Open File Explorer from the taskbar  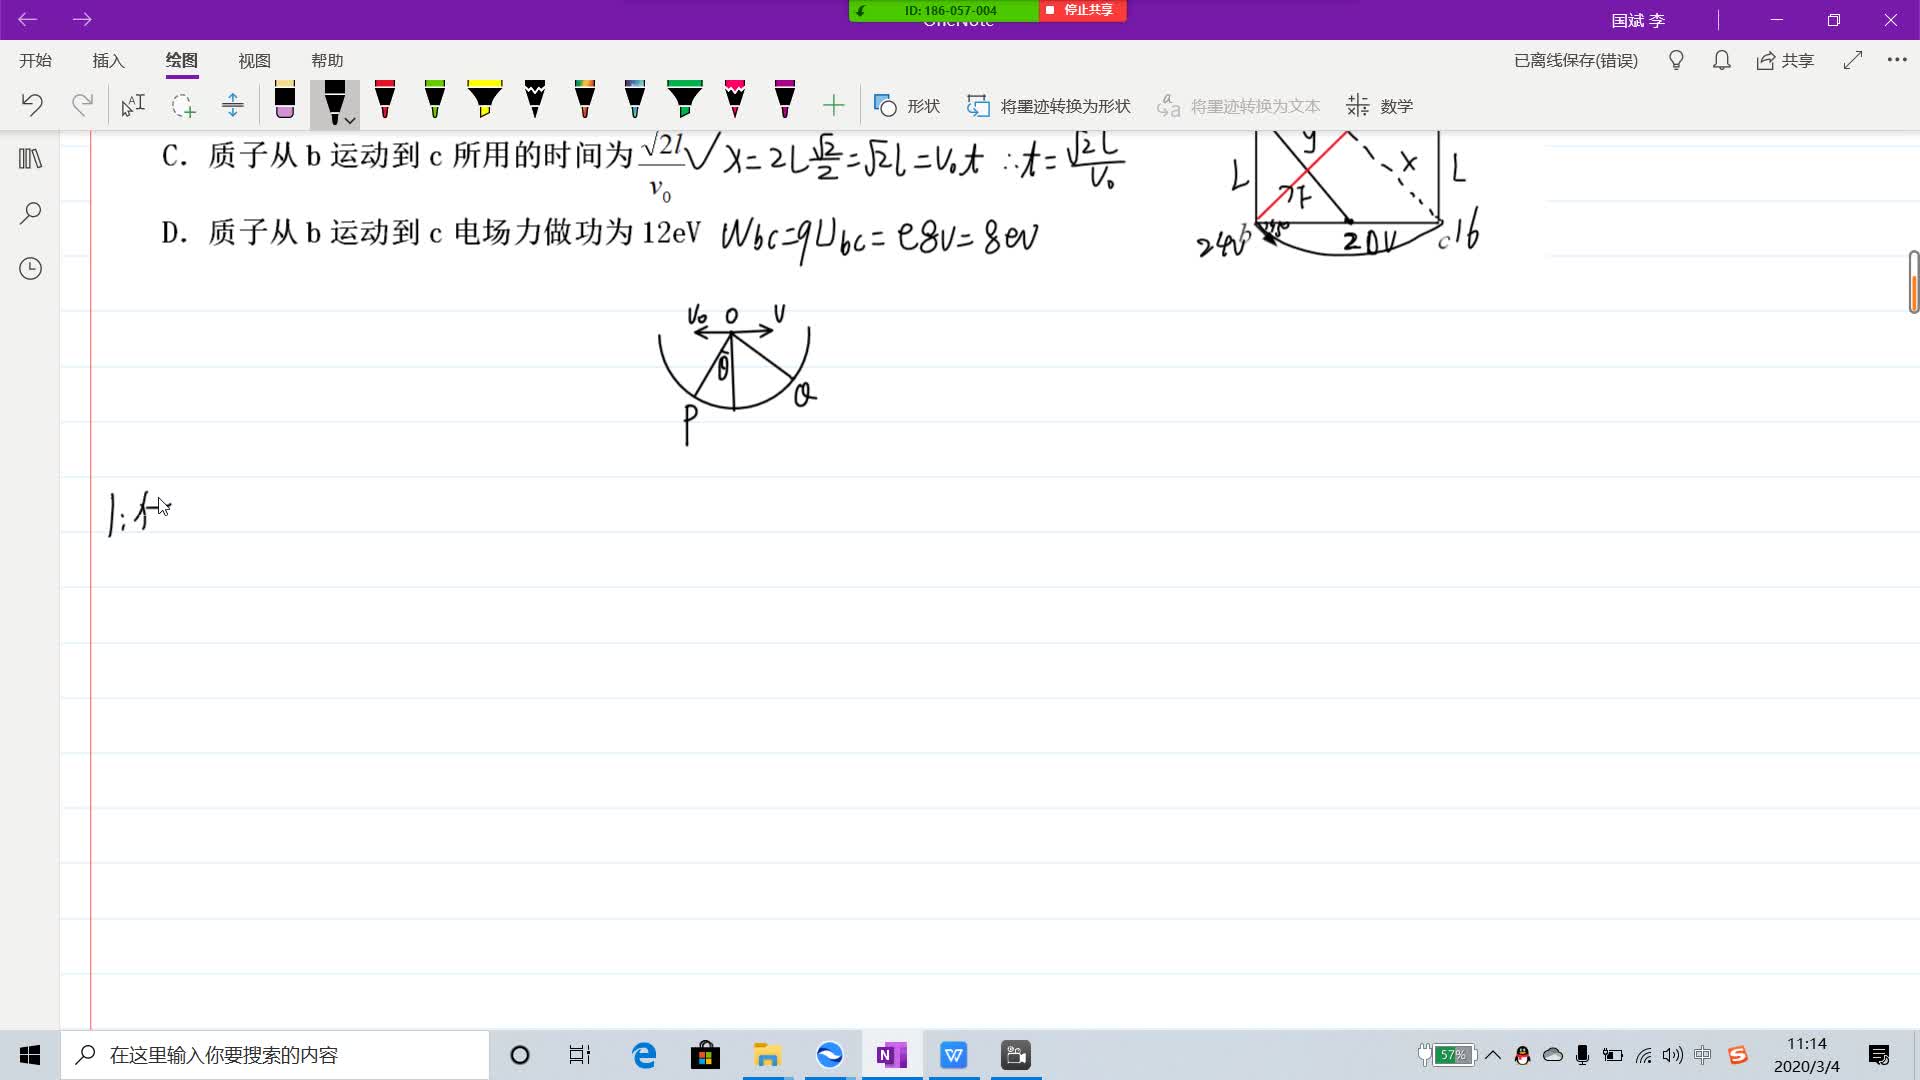click(767, 1055)
